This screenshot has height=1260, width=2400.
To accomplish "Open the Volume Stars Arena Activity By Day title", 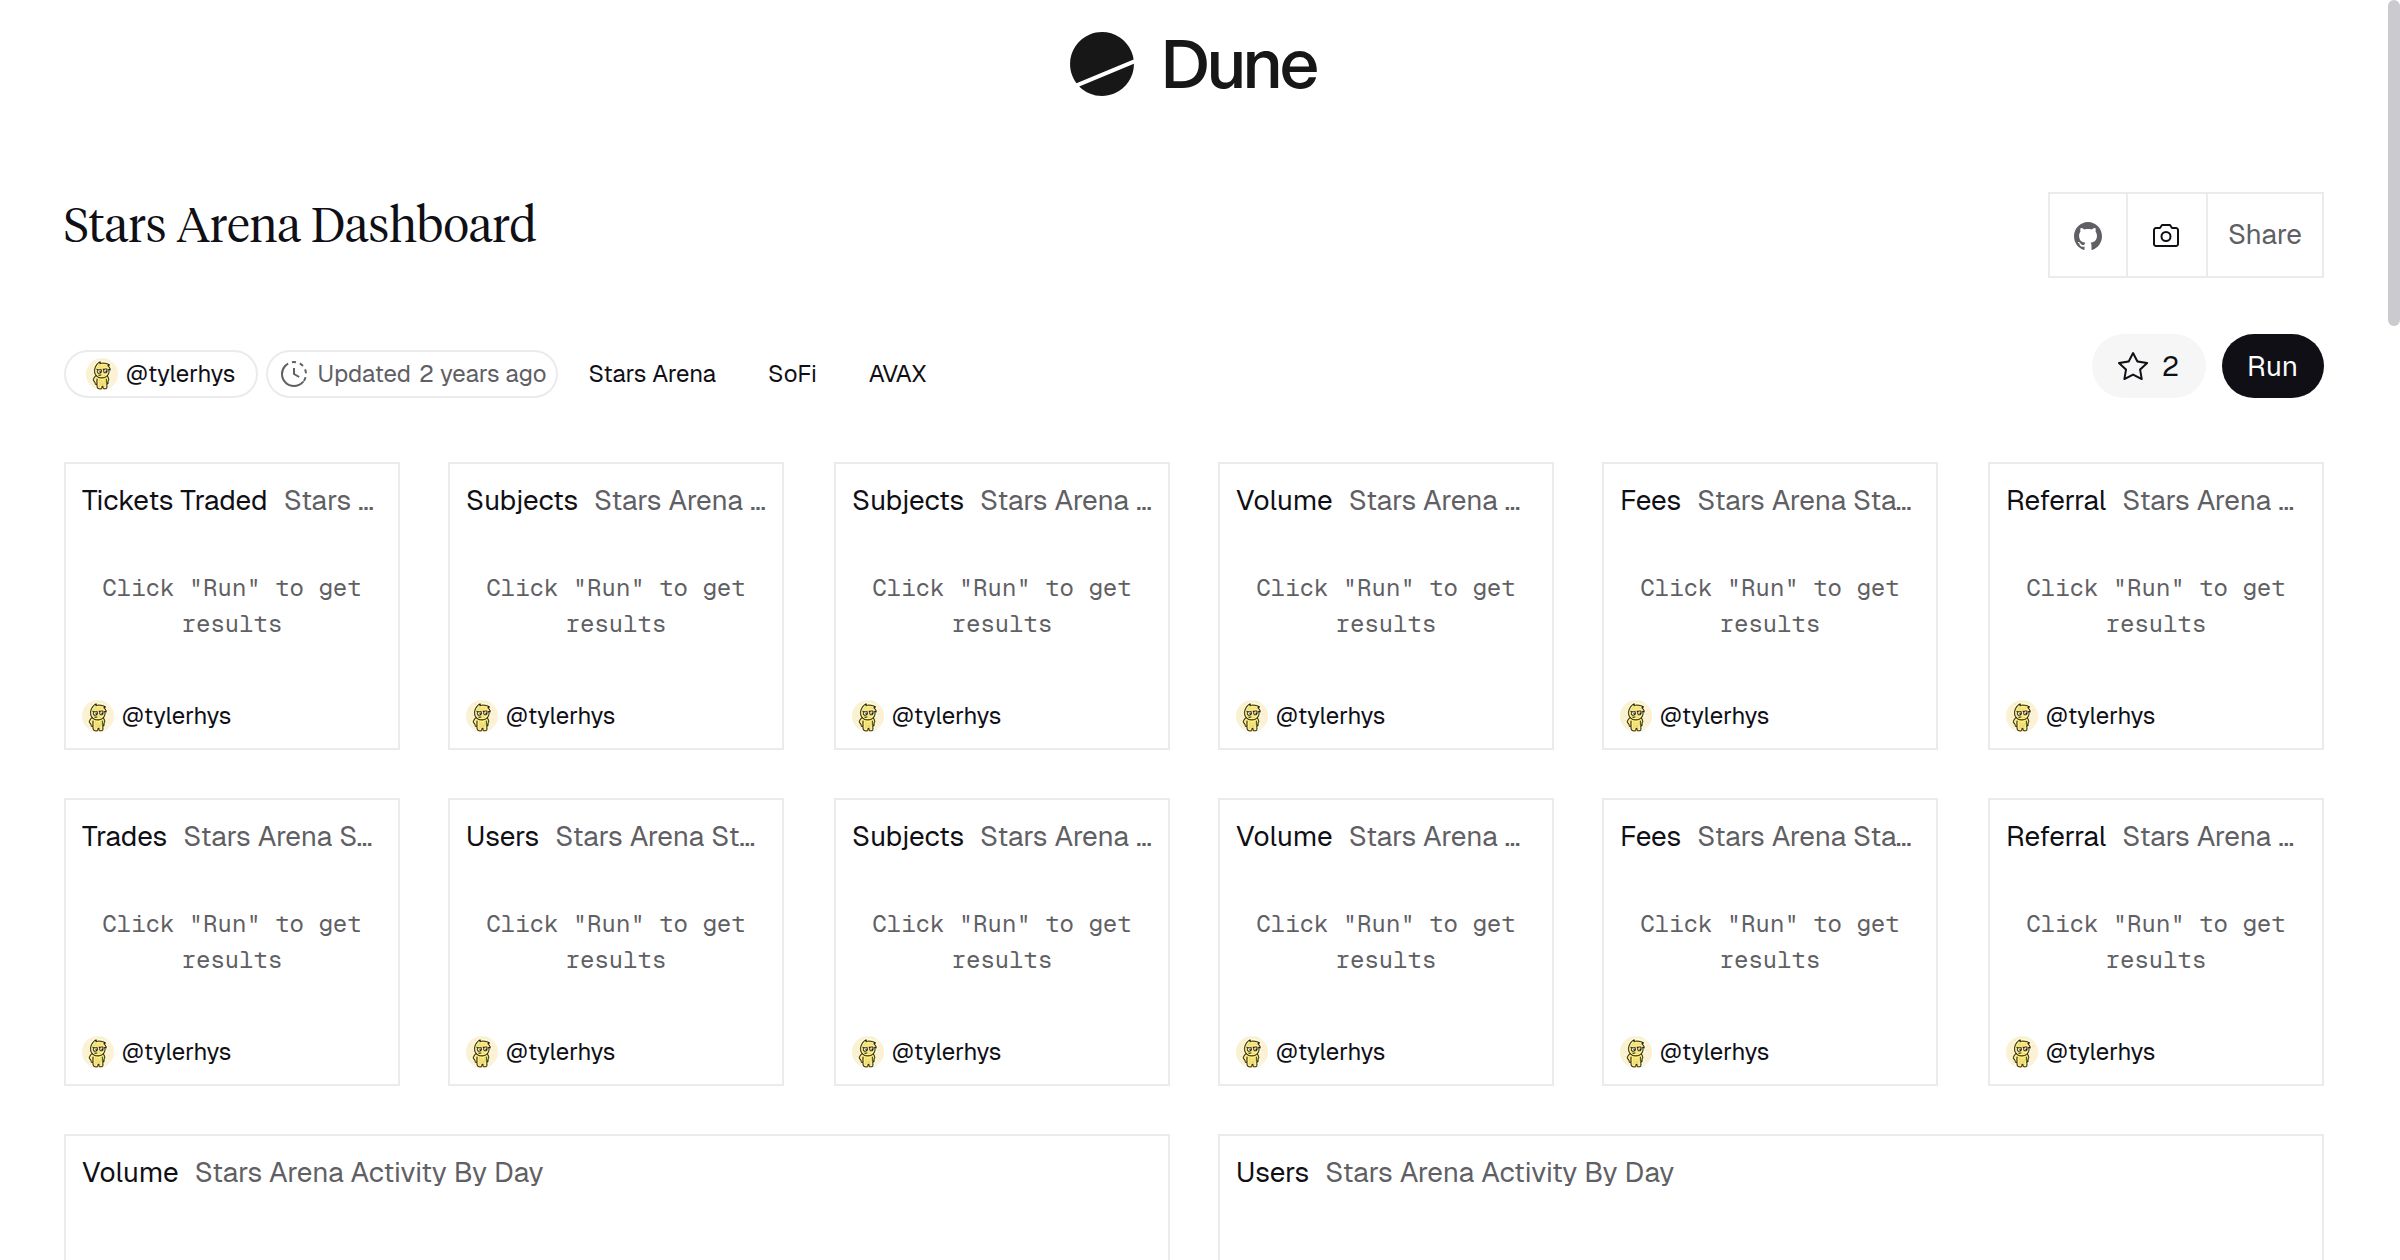I will click(131, 1172).
